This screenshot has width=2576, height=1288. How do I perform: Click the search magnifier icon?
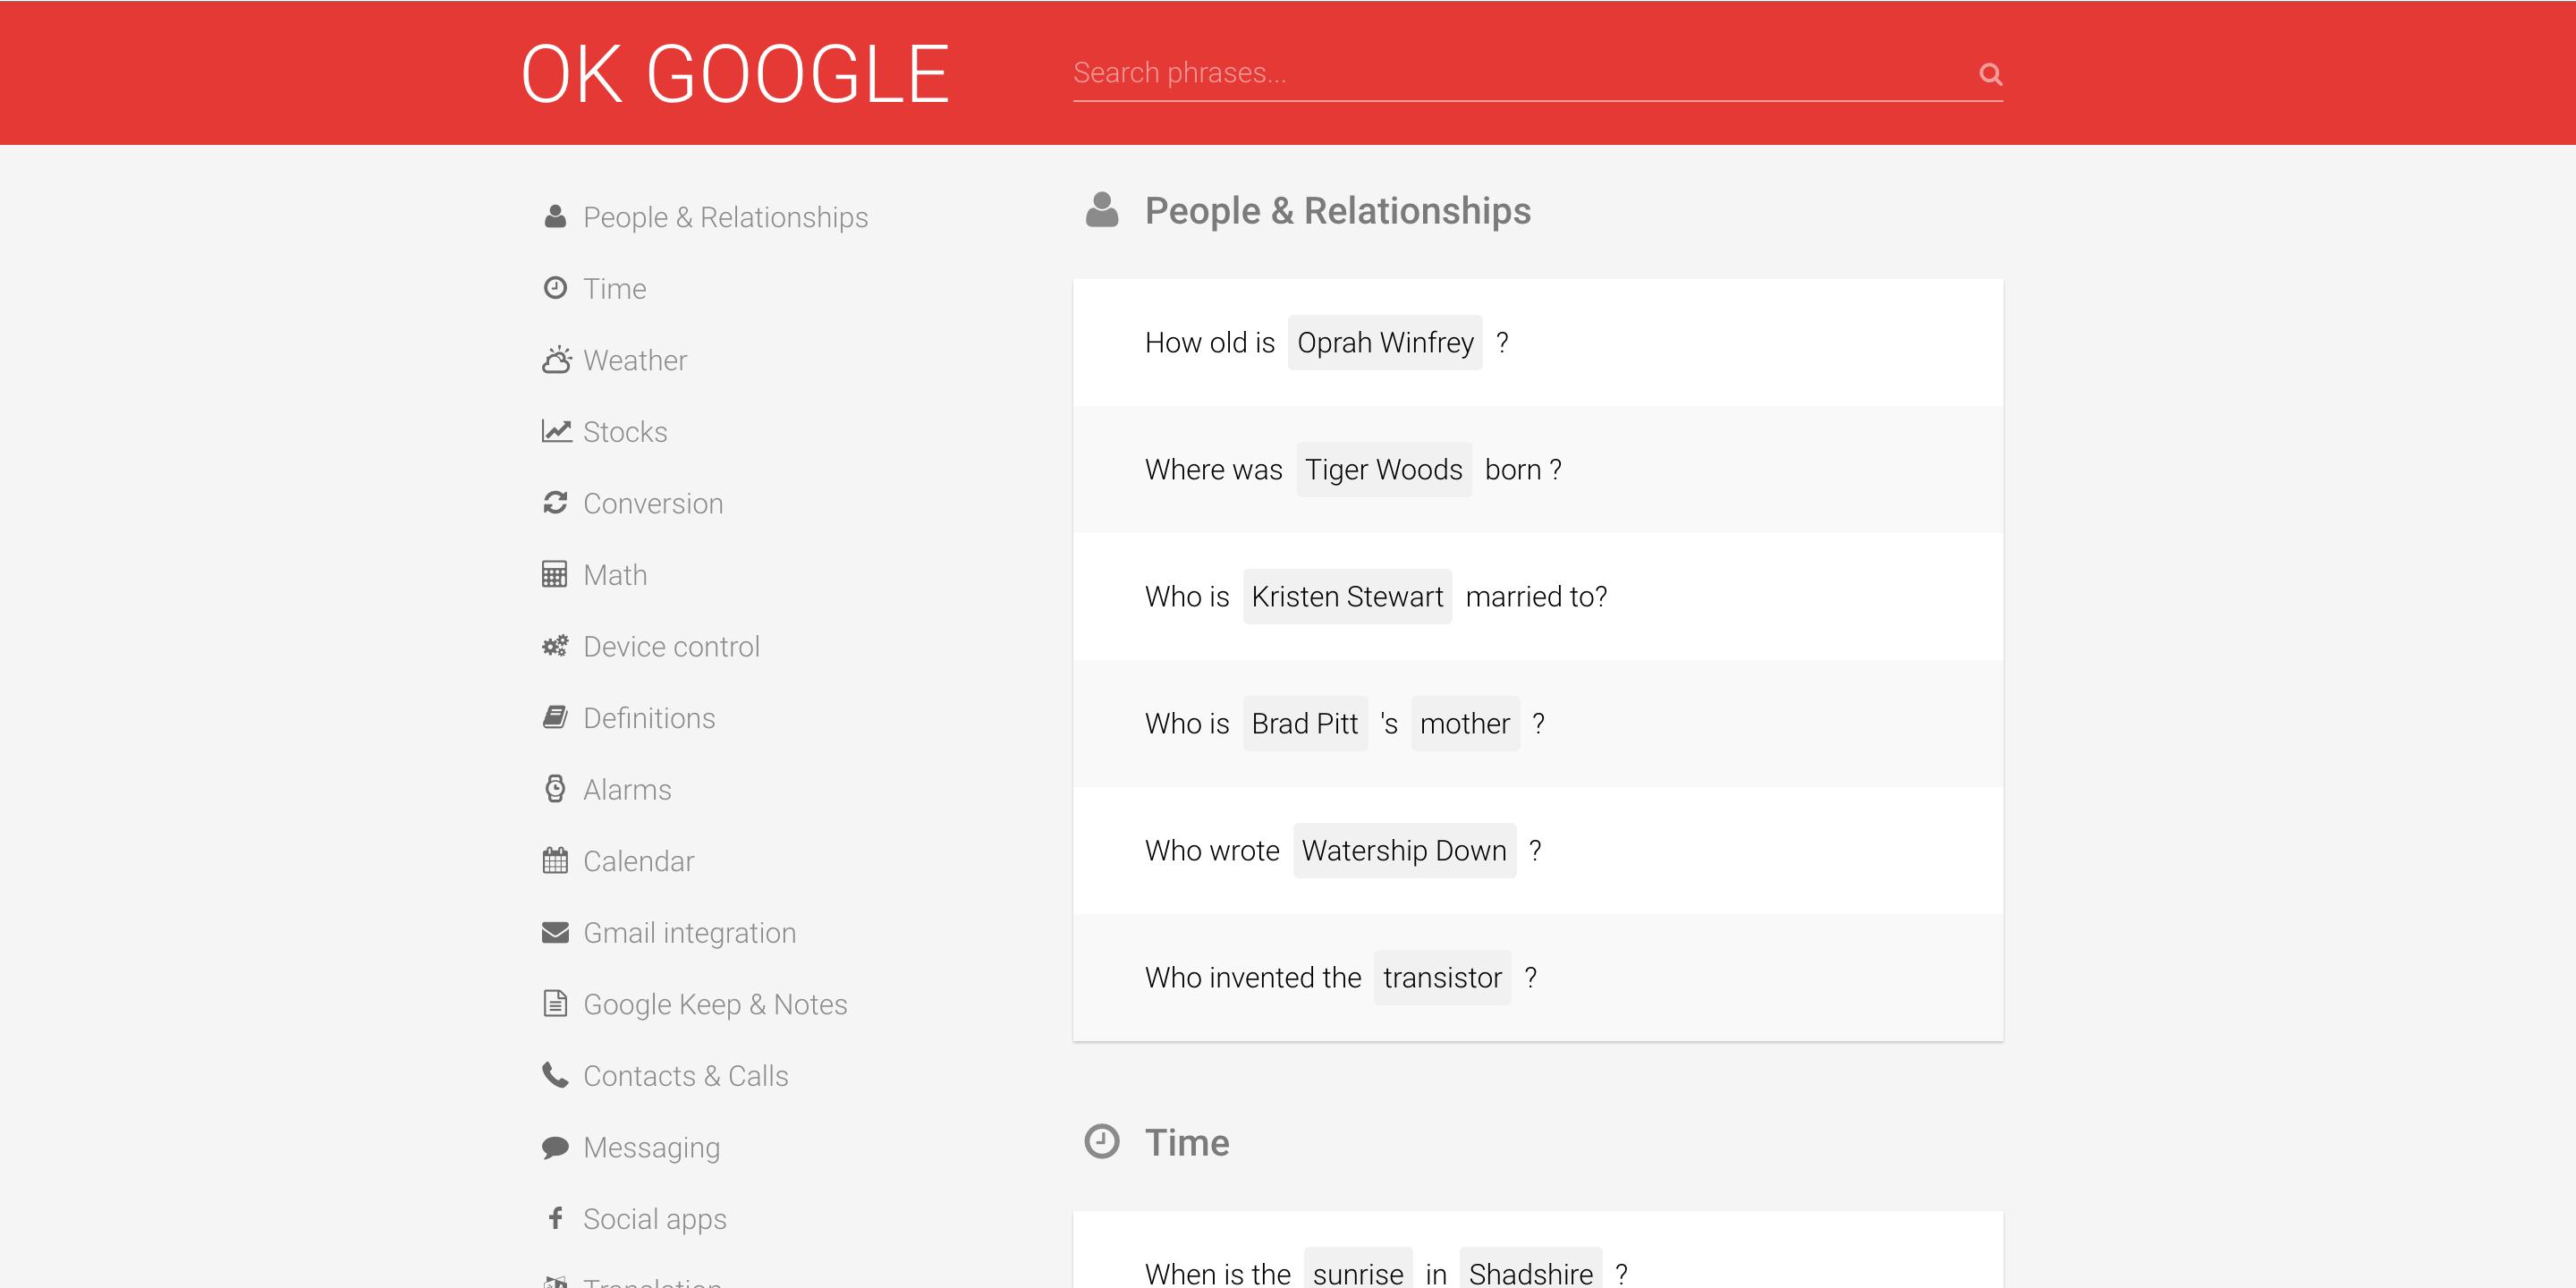click(1990, 74)
